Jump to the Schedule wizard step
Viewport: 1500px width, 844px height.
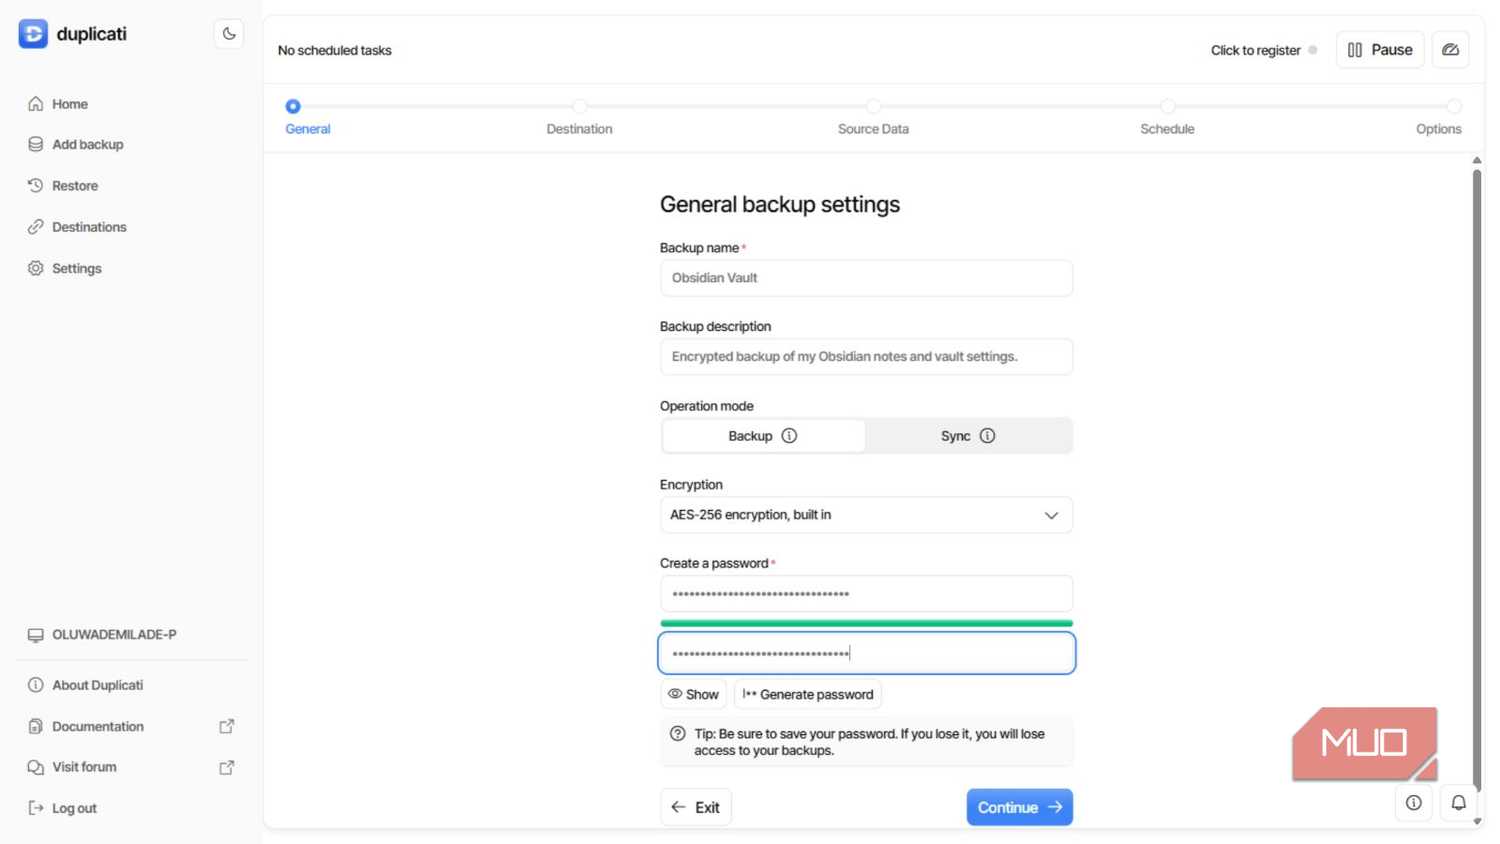tap(1167, 118)
